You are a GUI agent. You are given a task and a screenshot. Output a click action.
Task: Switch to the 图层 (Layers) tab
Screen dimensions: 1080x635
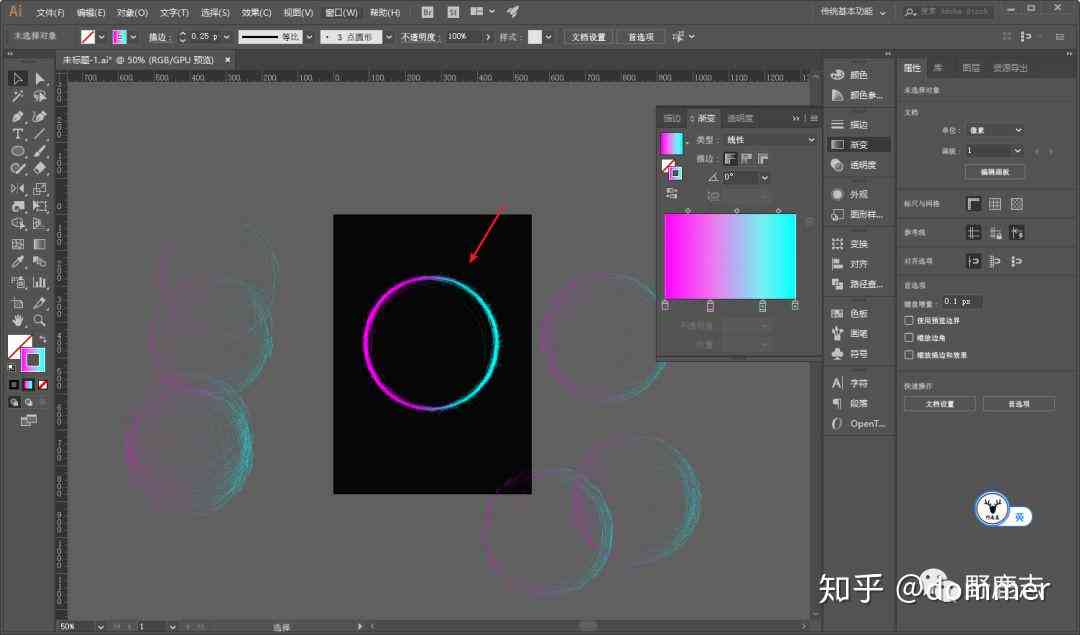tap(971, 67)
